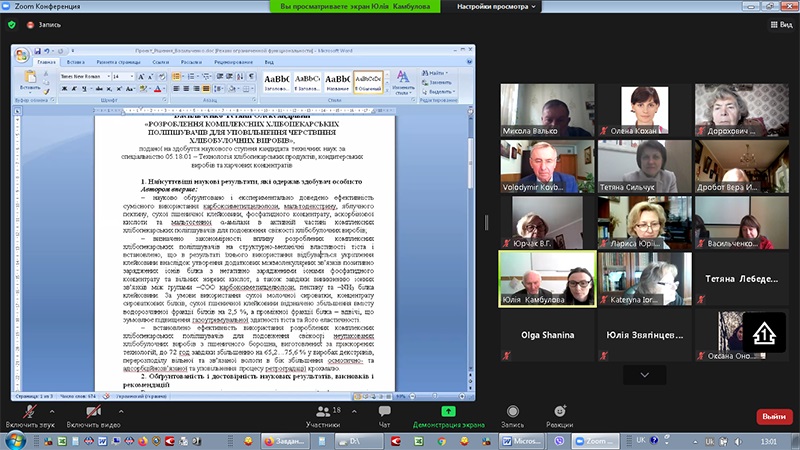Select Volodymir Kovb... participant video
This screenshot has width=800, height=450.
pos(547,166)
